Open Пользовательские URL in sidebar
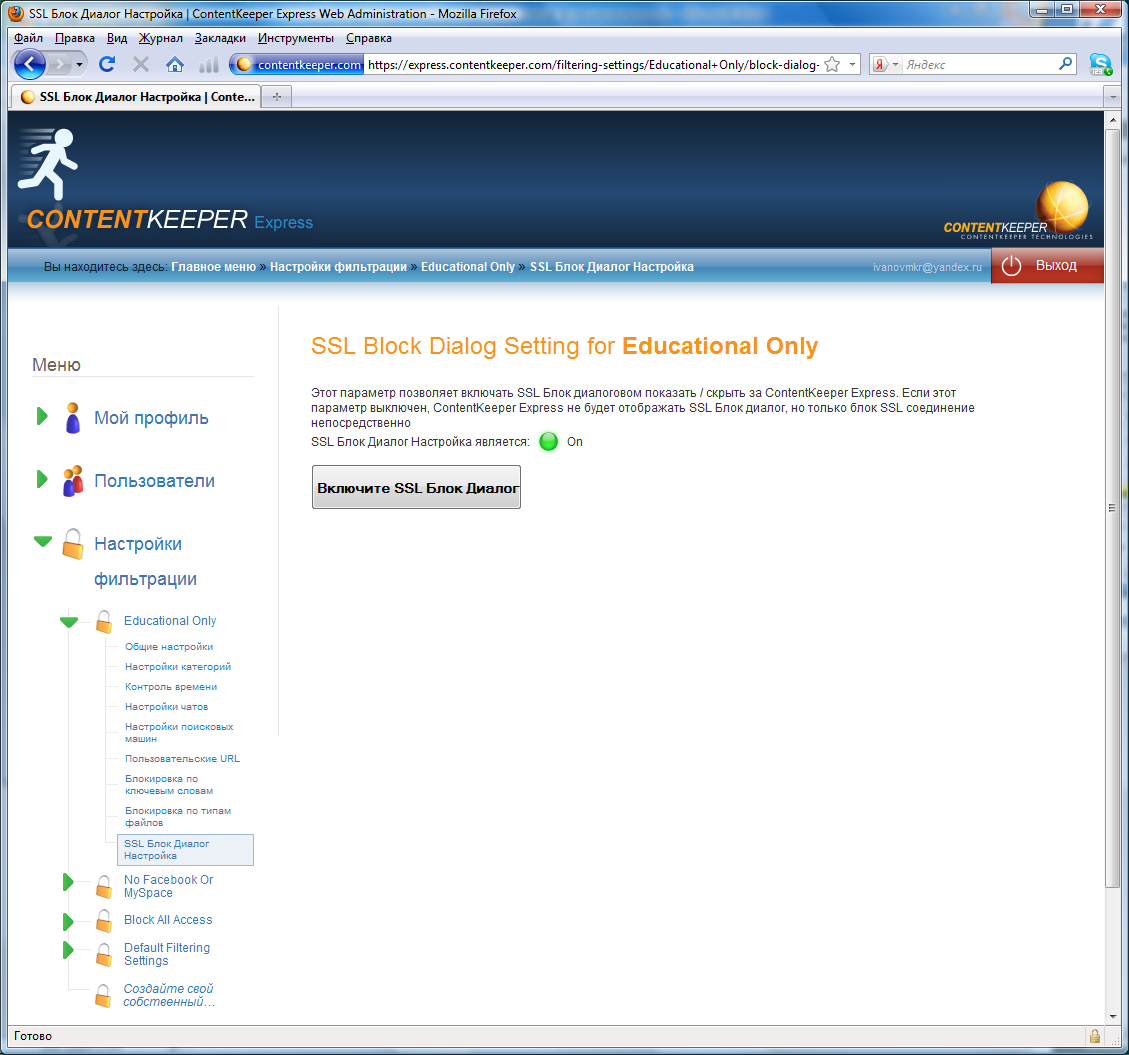 (182, 759)
